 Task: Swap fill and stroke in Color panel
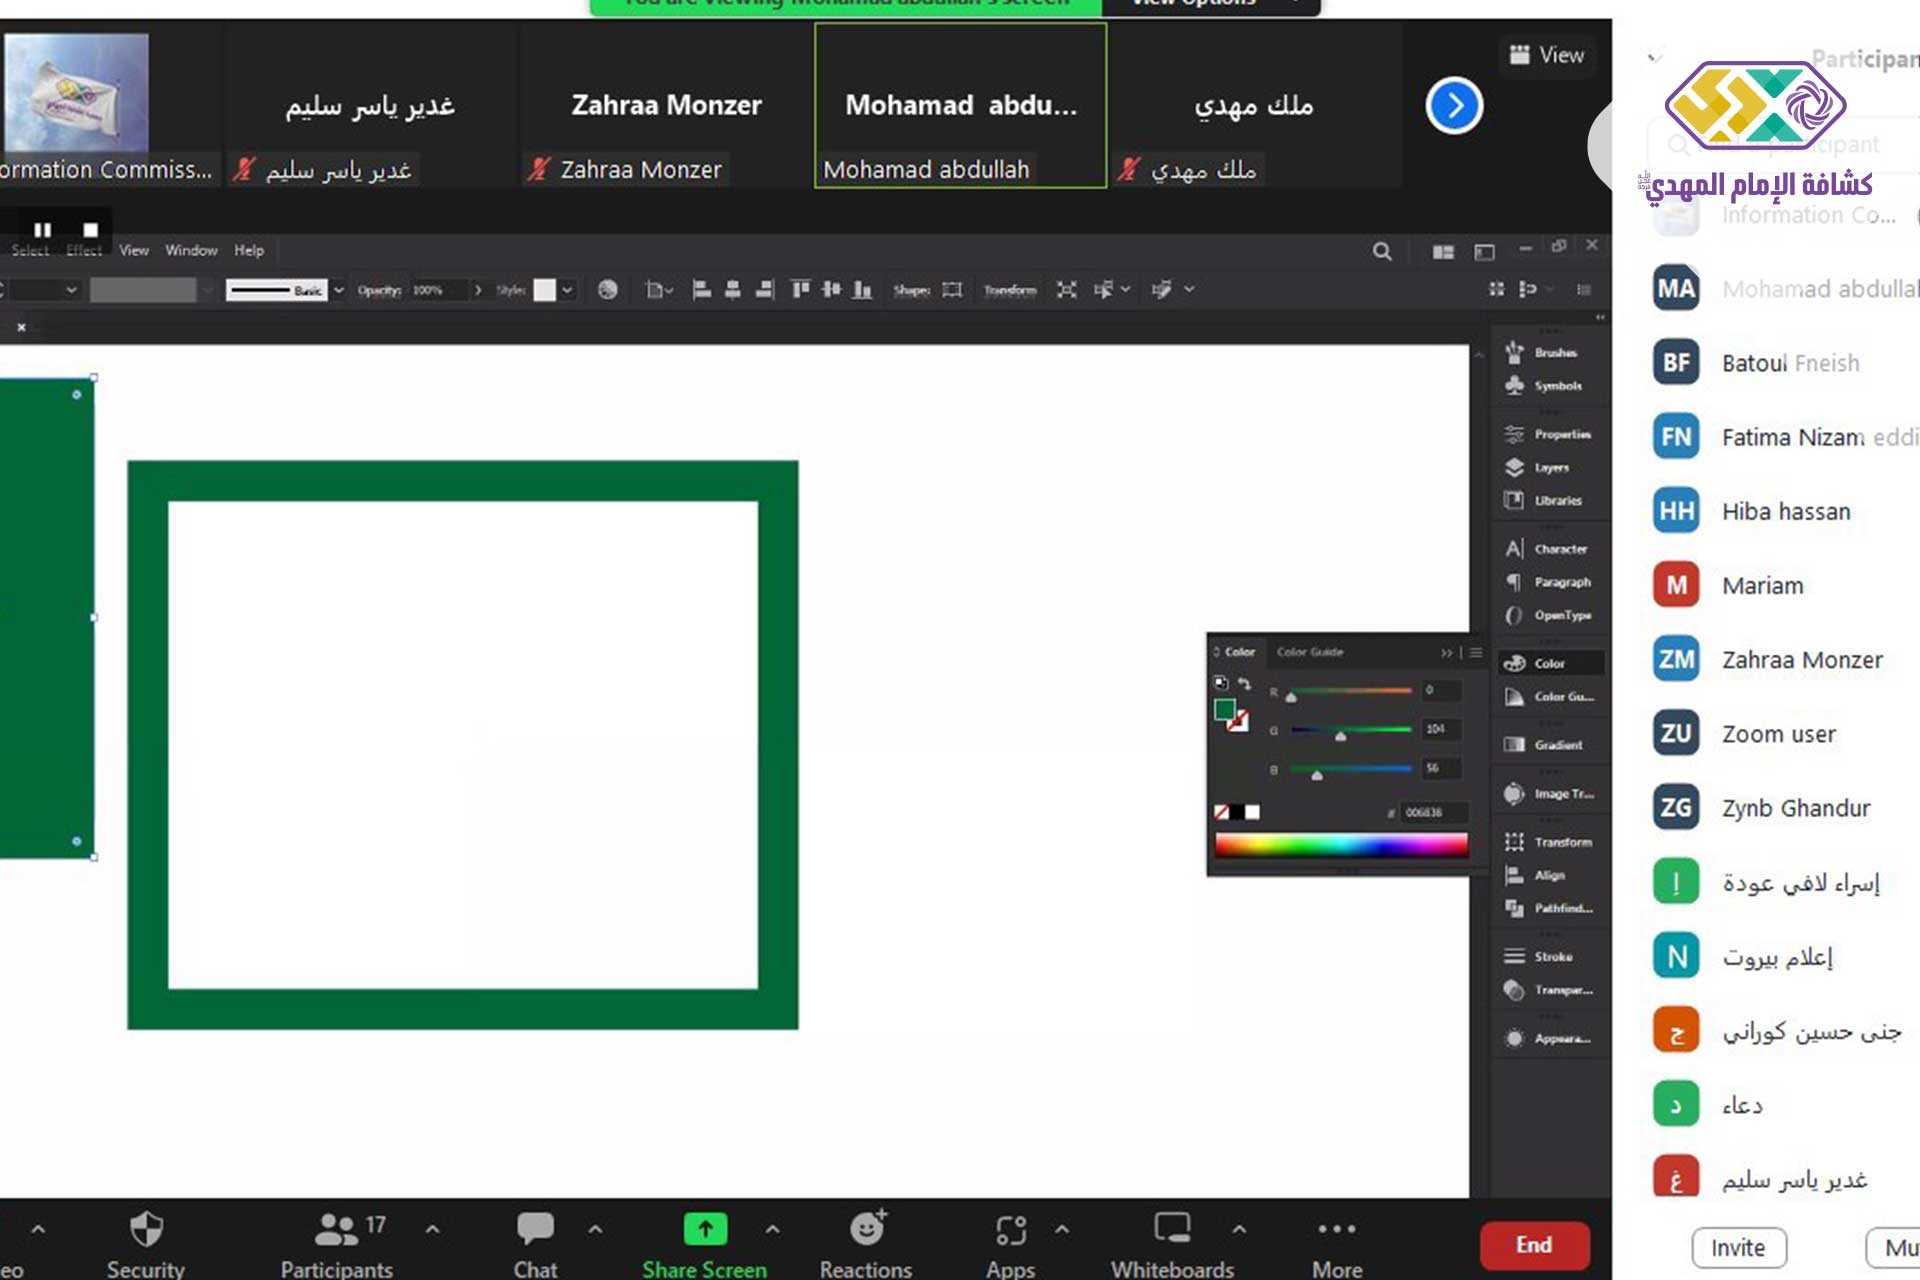click(1244, 684)
